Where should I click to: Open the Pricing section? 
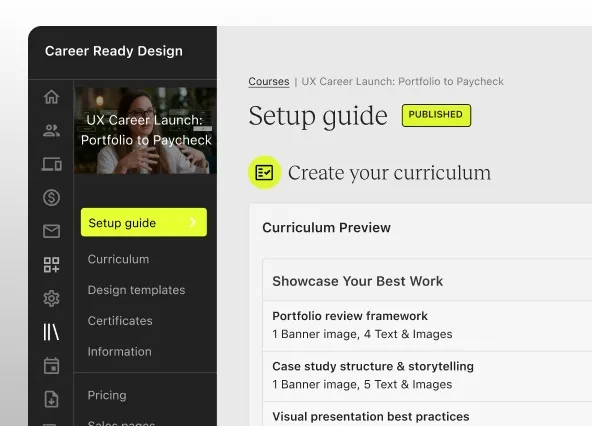point(107,395)
